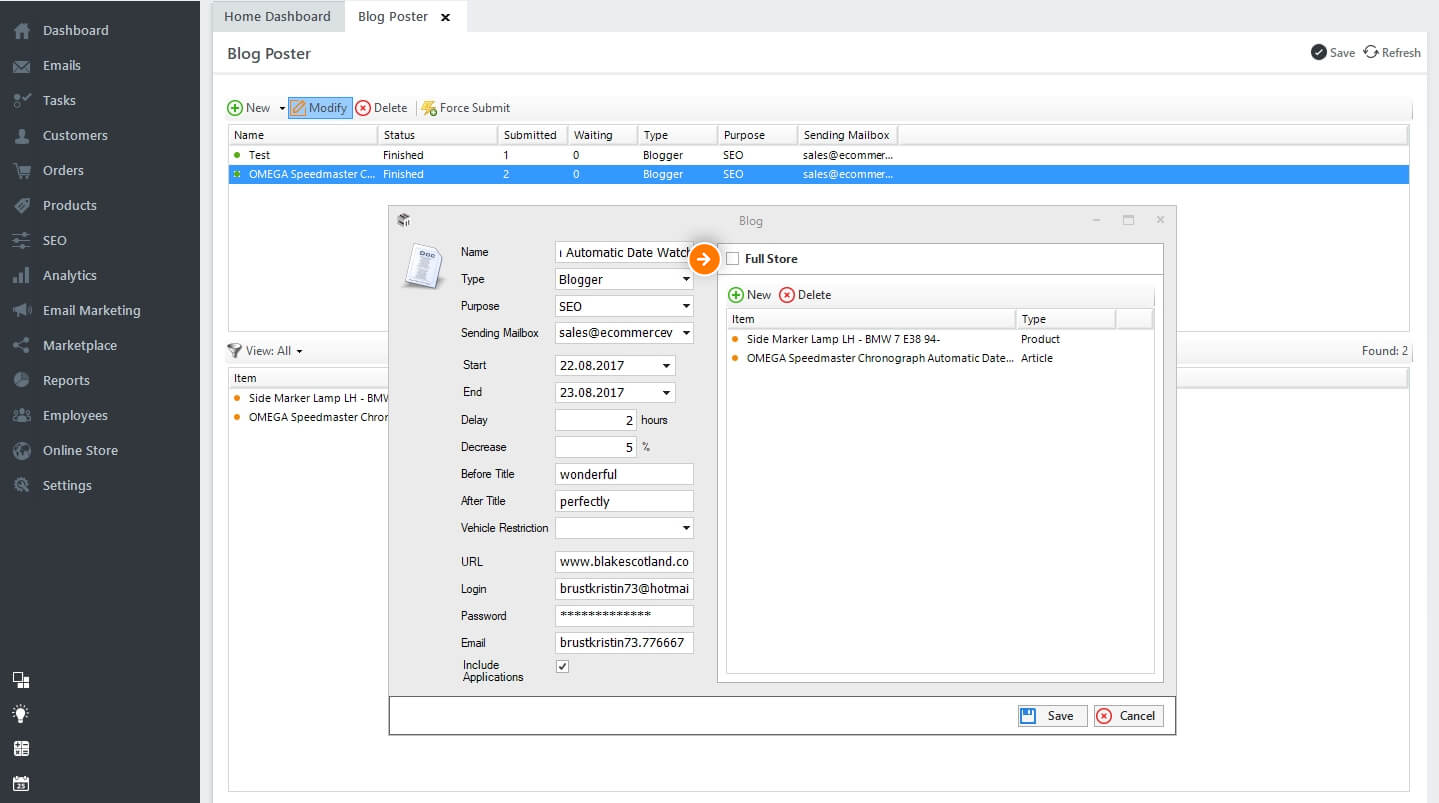This screenshot has width=1439, height=803.
Task: Click Delete above the dialog's item list
Action: (x=805, y=295)
